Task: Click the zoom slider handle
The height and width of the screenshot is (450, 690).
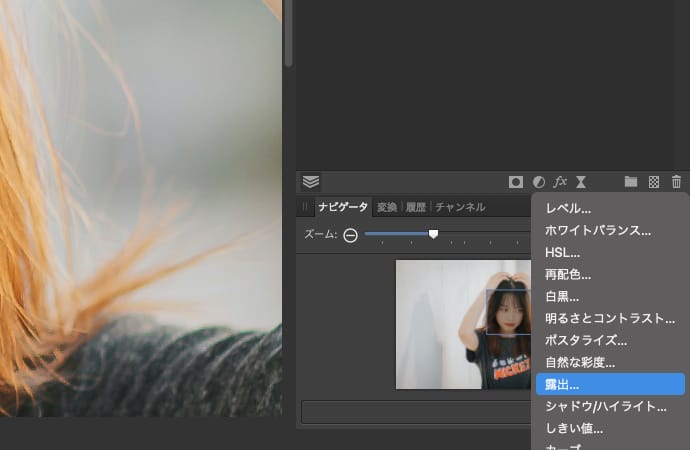Action: 433,234
